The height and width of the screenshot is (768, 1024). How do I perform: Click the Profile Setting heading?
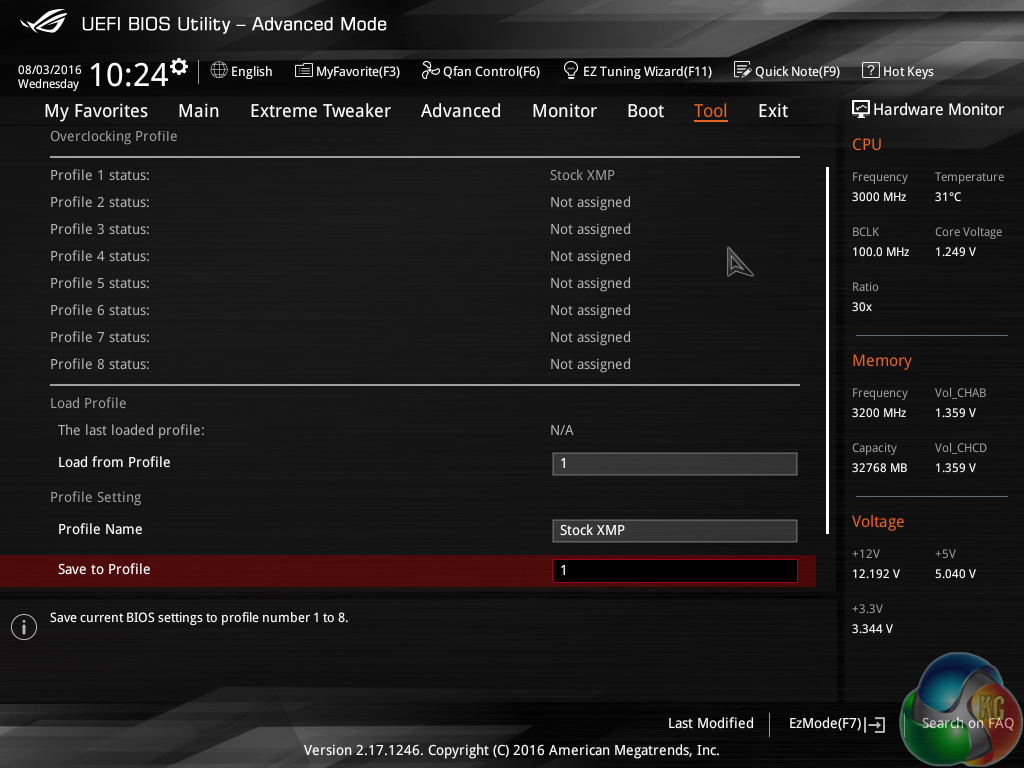pyautogui.click(x=95, y=498)
